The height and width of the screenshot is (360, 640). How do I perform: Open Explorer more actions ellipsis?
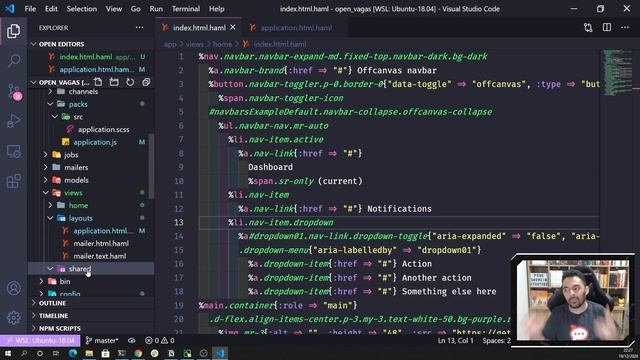point(139,27)
